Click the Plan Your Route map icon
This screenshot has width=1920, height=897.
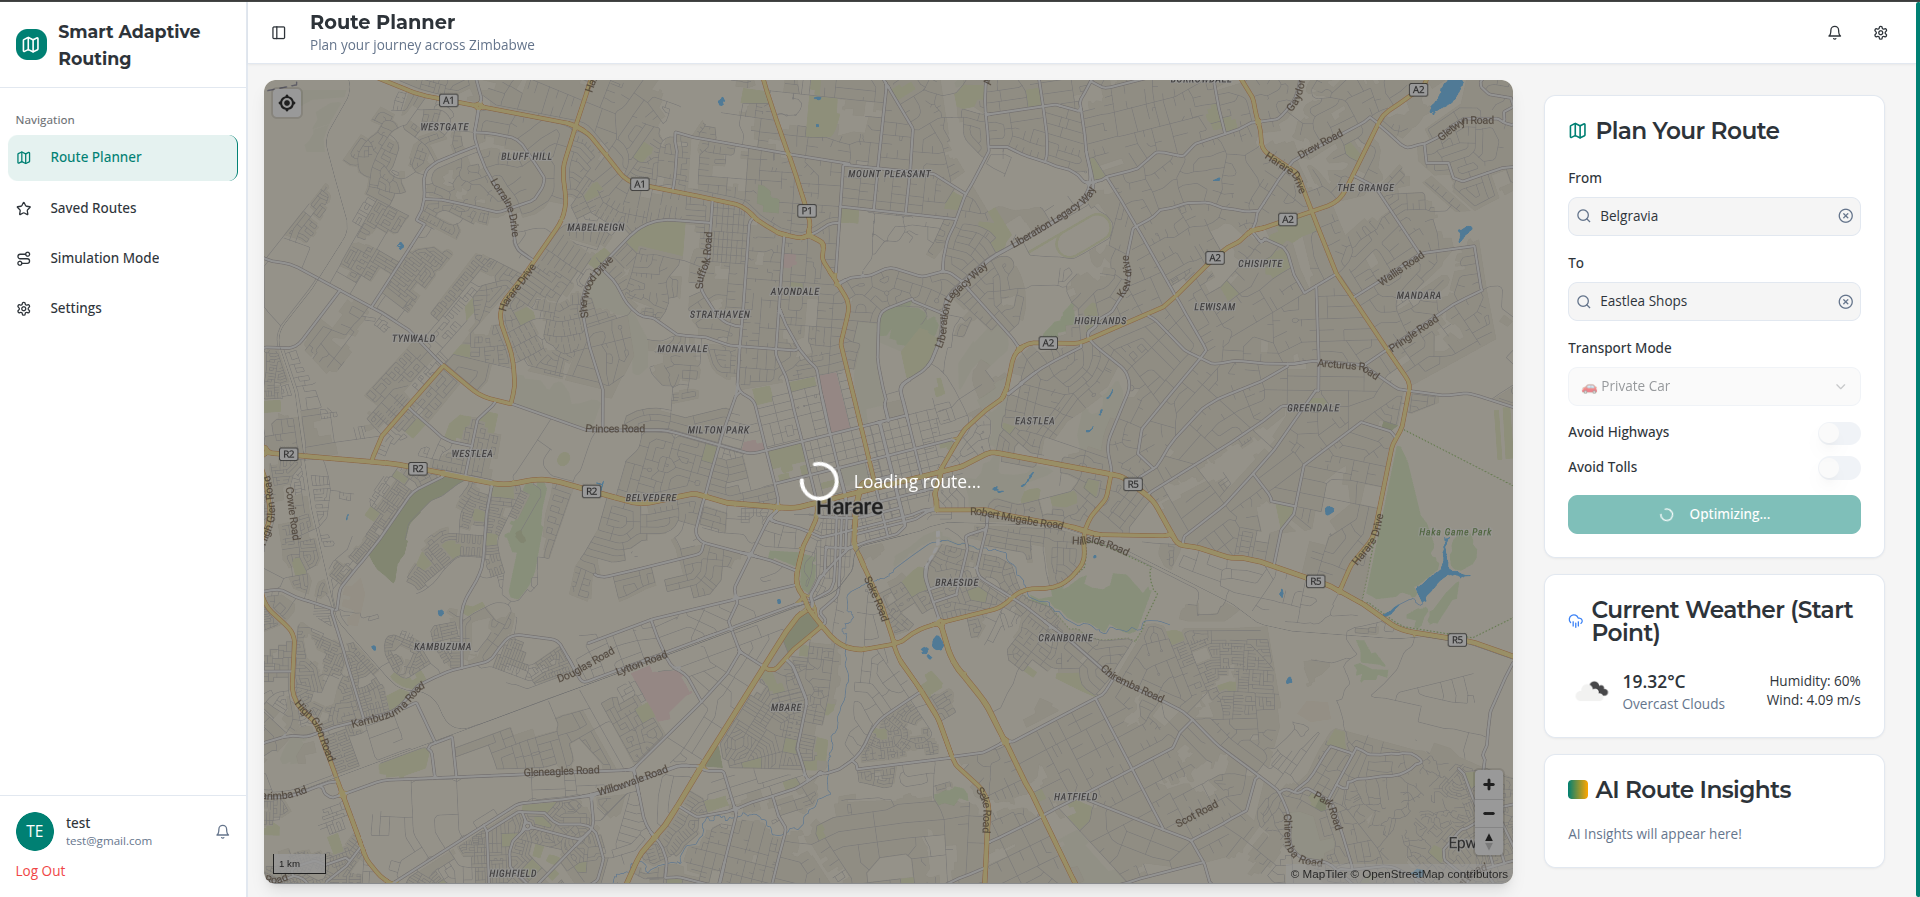[x=1578, y=131]
